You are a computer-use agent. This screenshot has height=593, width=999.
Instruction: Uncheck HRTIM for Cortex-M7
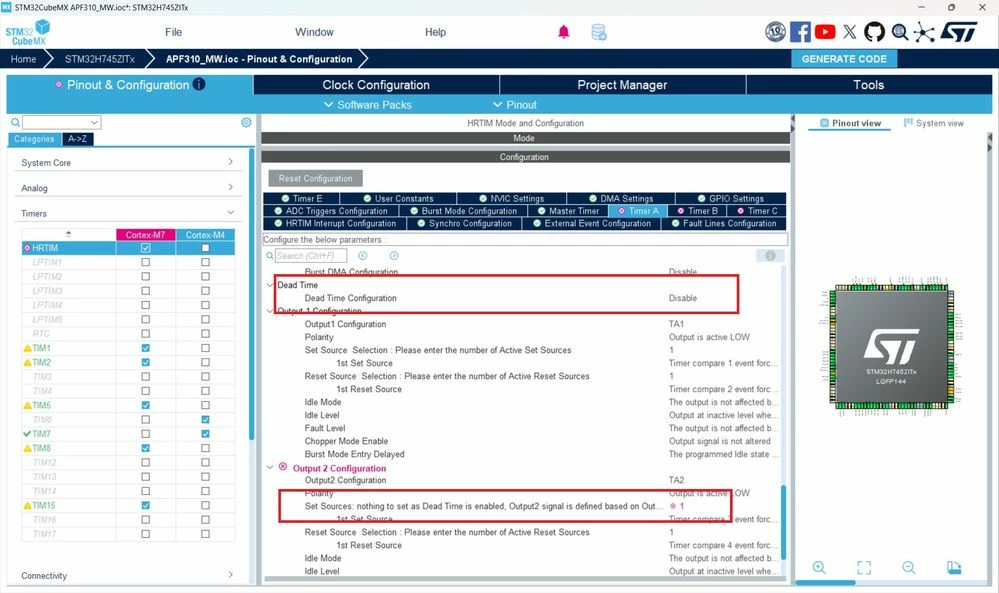coord(146,248)
